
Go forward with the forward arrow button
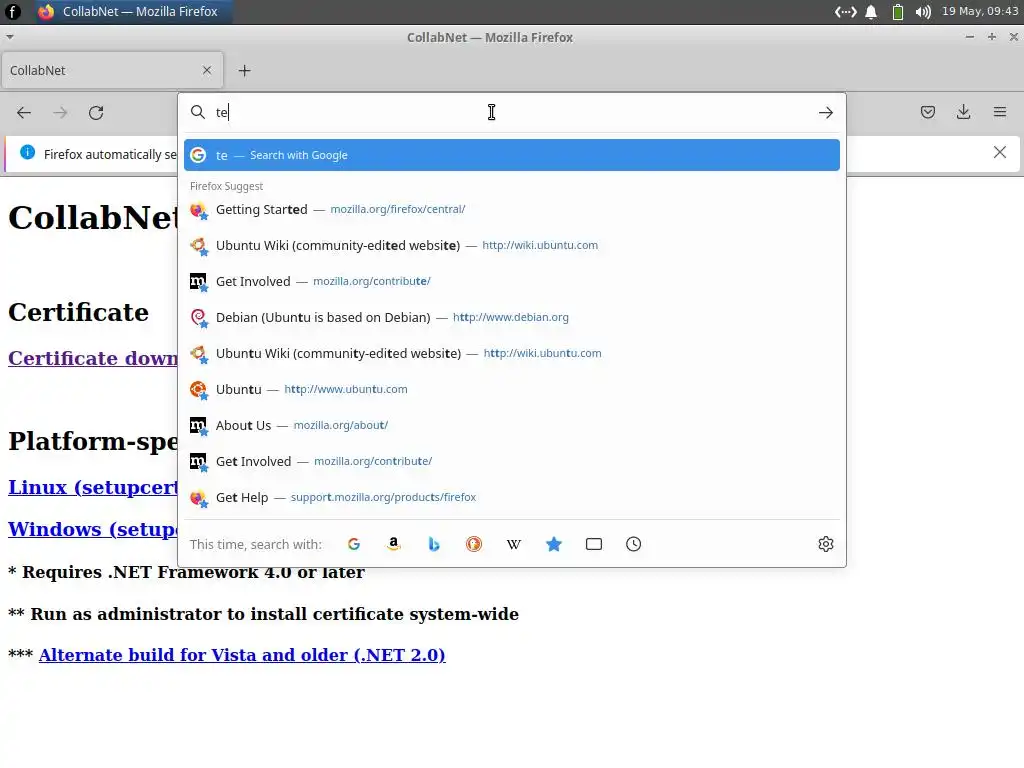pos(60,112)
